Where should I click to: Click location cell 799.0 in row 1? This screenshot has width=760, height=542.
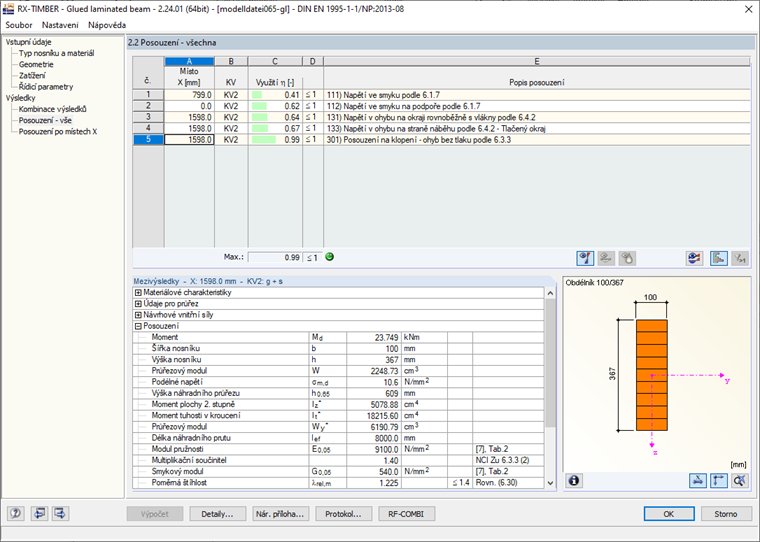(x=189, y=95)
